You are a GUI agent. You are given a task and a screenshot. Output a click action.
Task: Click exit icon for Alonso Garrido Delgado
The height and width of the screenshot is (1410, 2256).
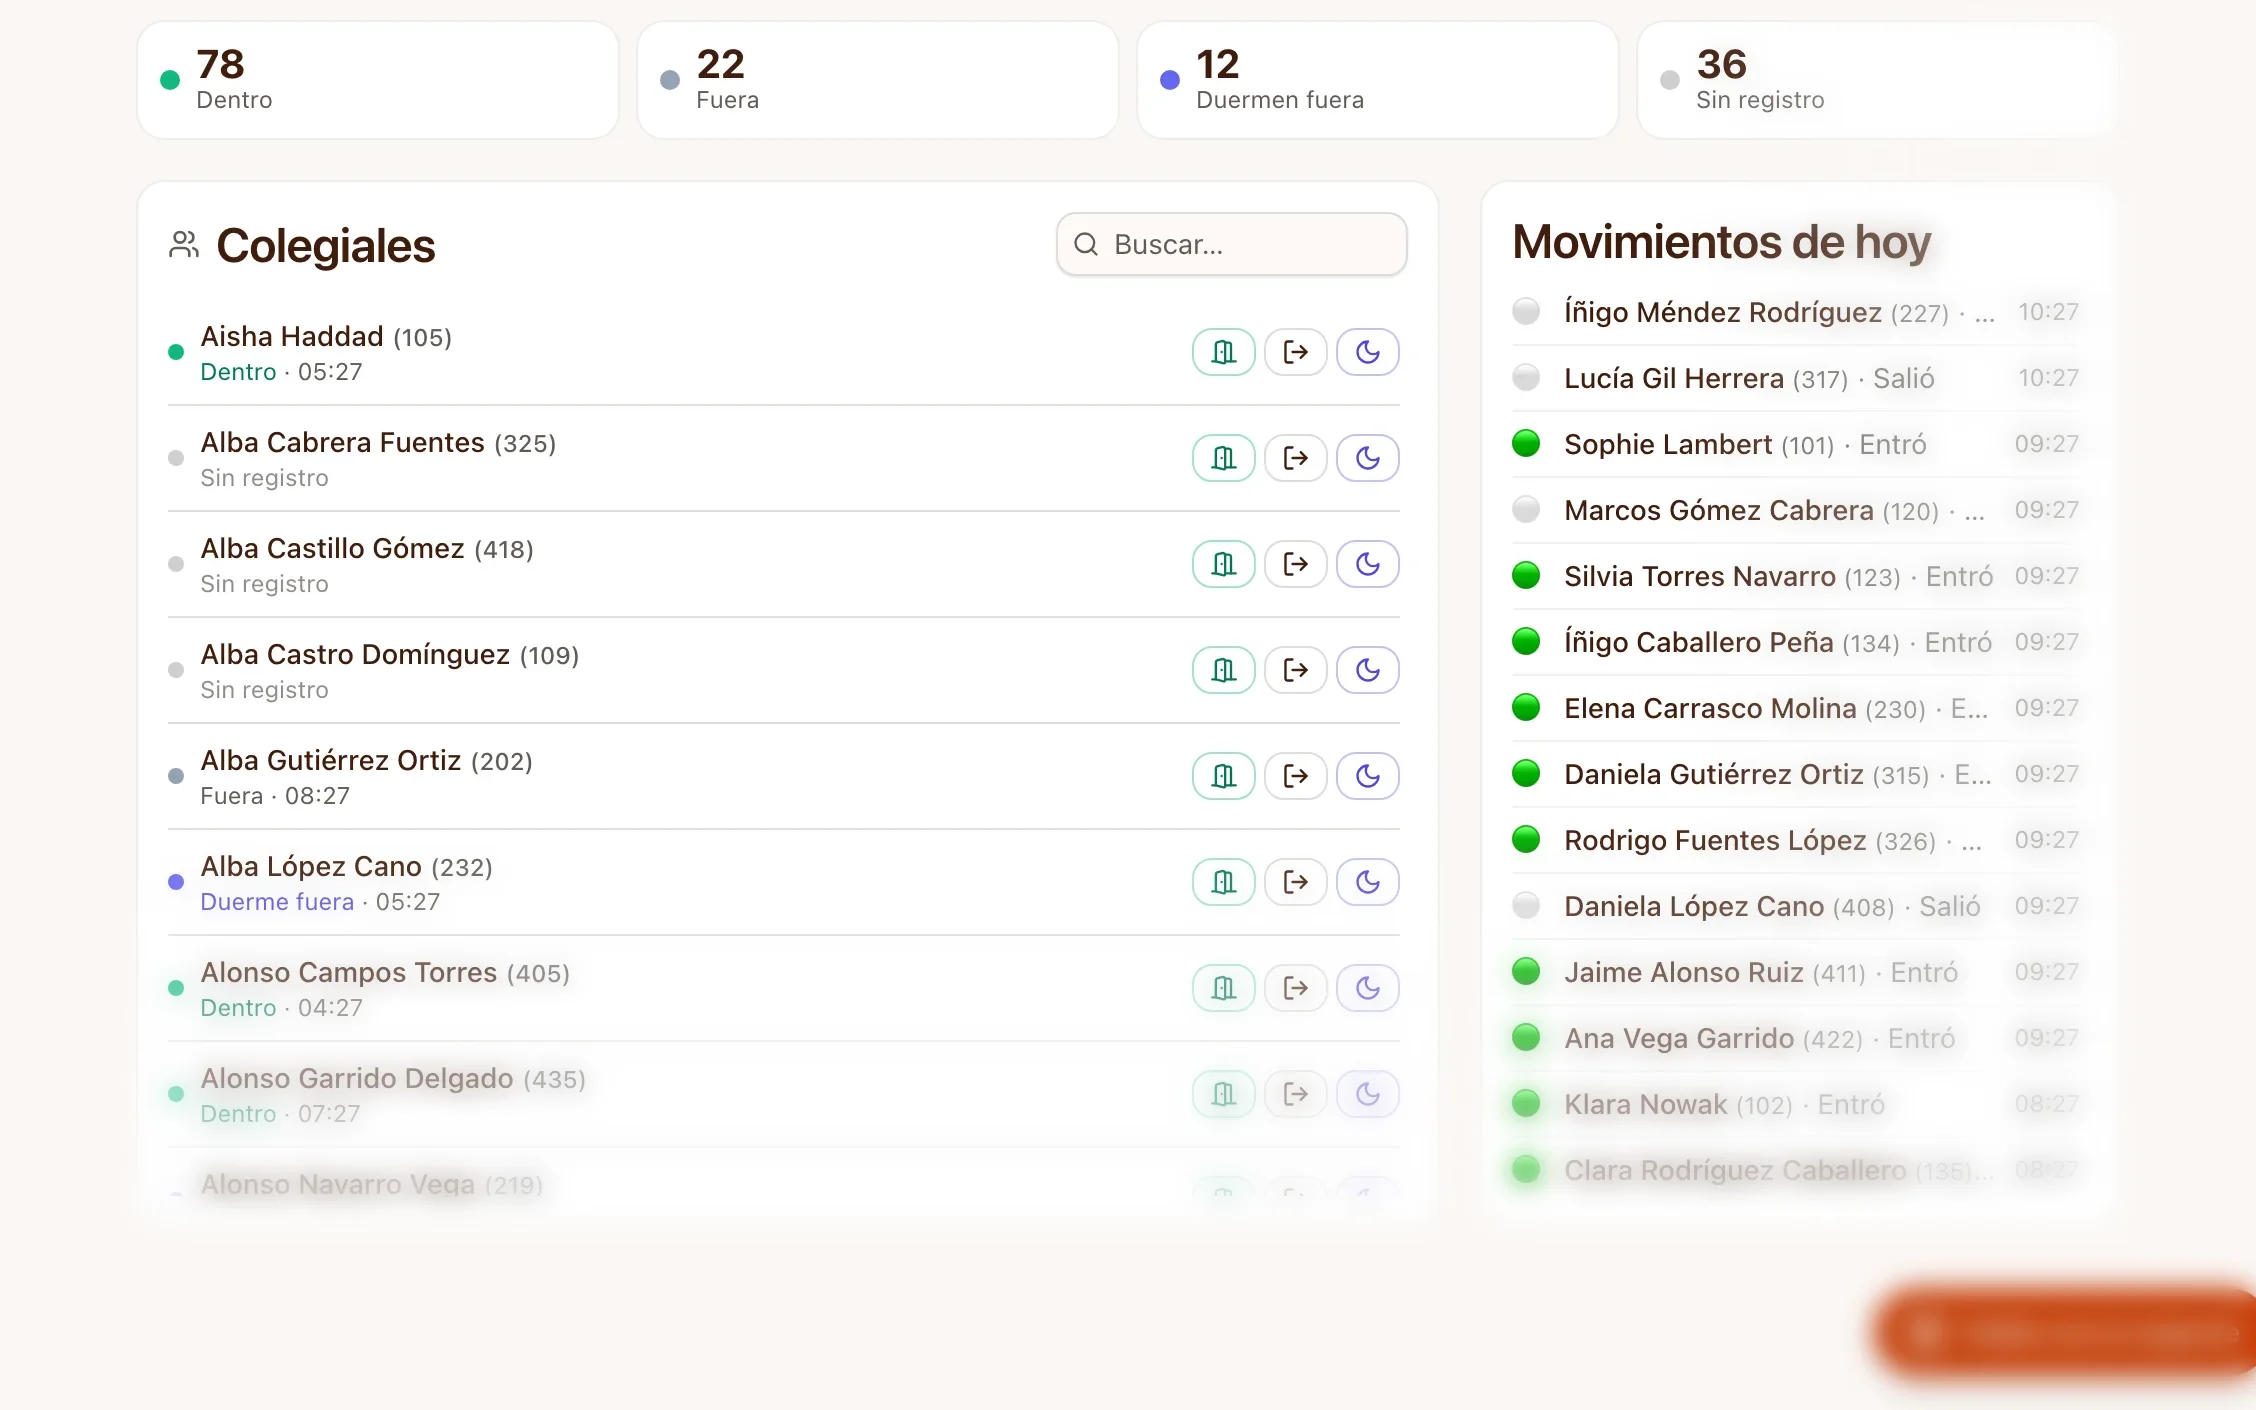[x=1295, y=1094]
